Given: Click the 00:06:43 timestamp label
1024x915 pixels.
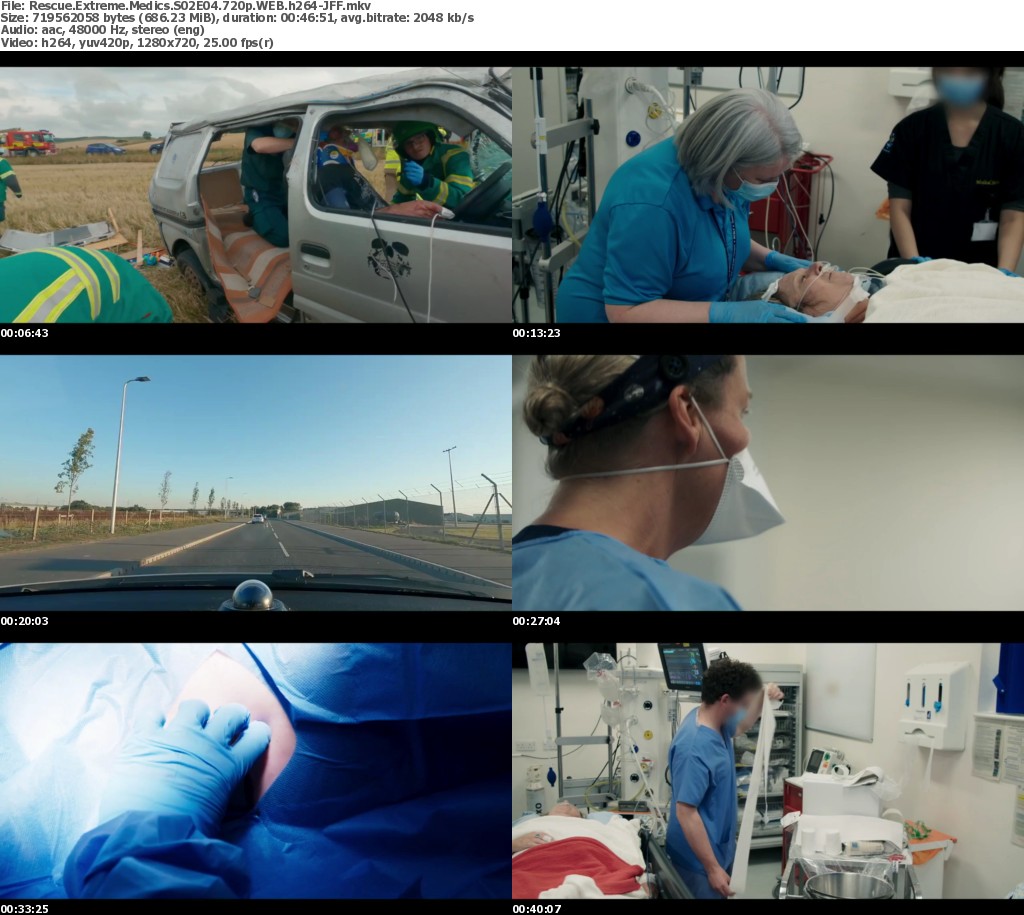Looking at the screenshot, I should tap(24, 333).
